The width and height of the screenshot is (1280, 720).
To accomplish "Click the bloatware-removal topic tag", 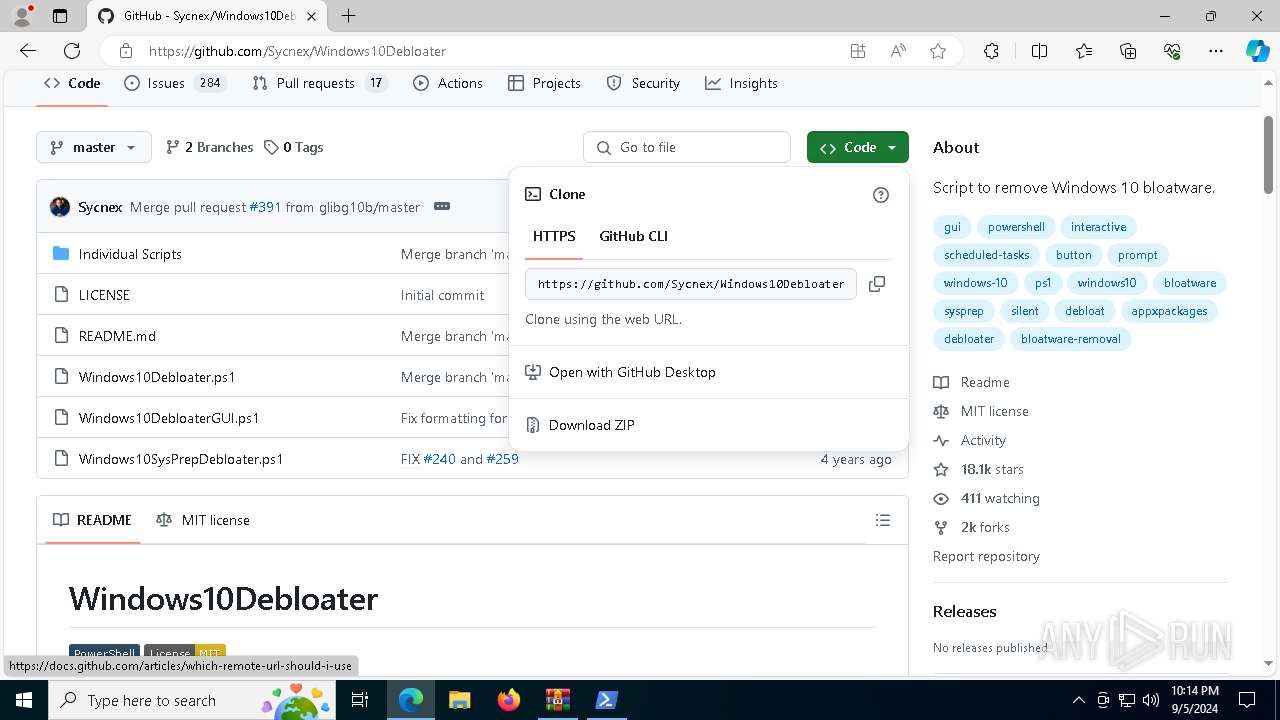I will pyautogui.click(x=1071, y=339).
